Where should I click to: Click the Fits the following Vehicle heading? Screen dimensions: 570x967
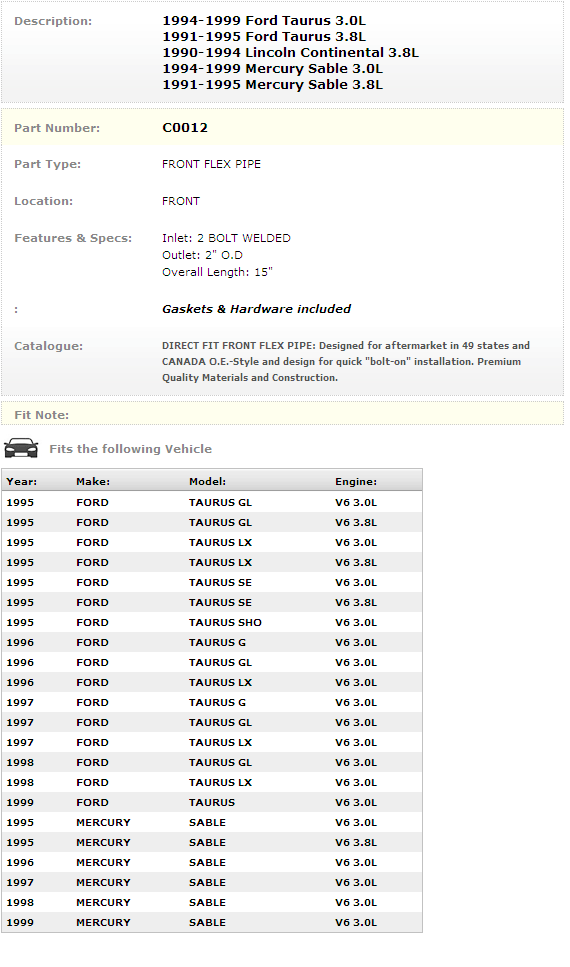(130, 449)
